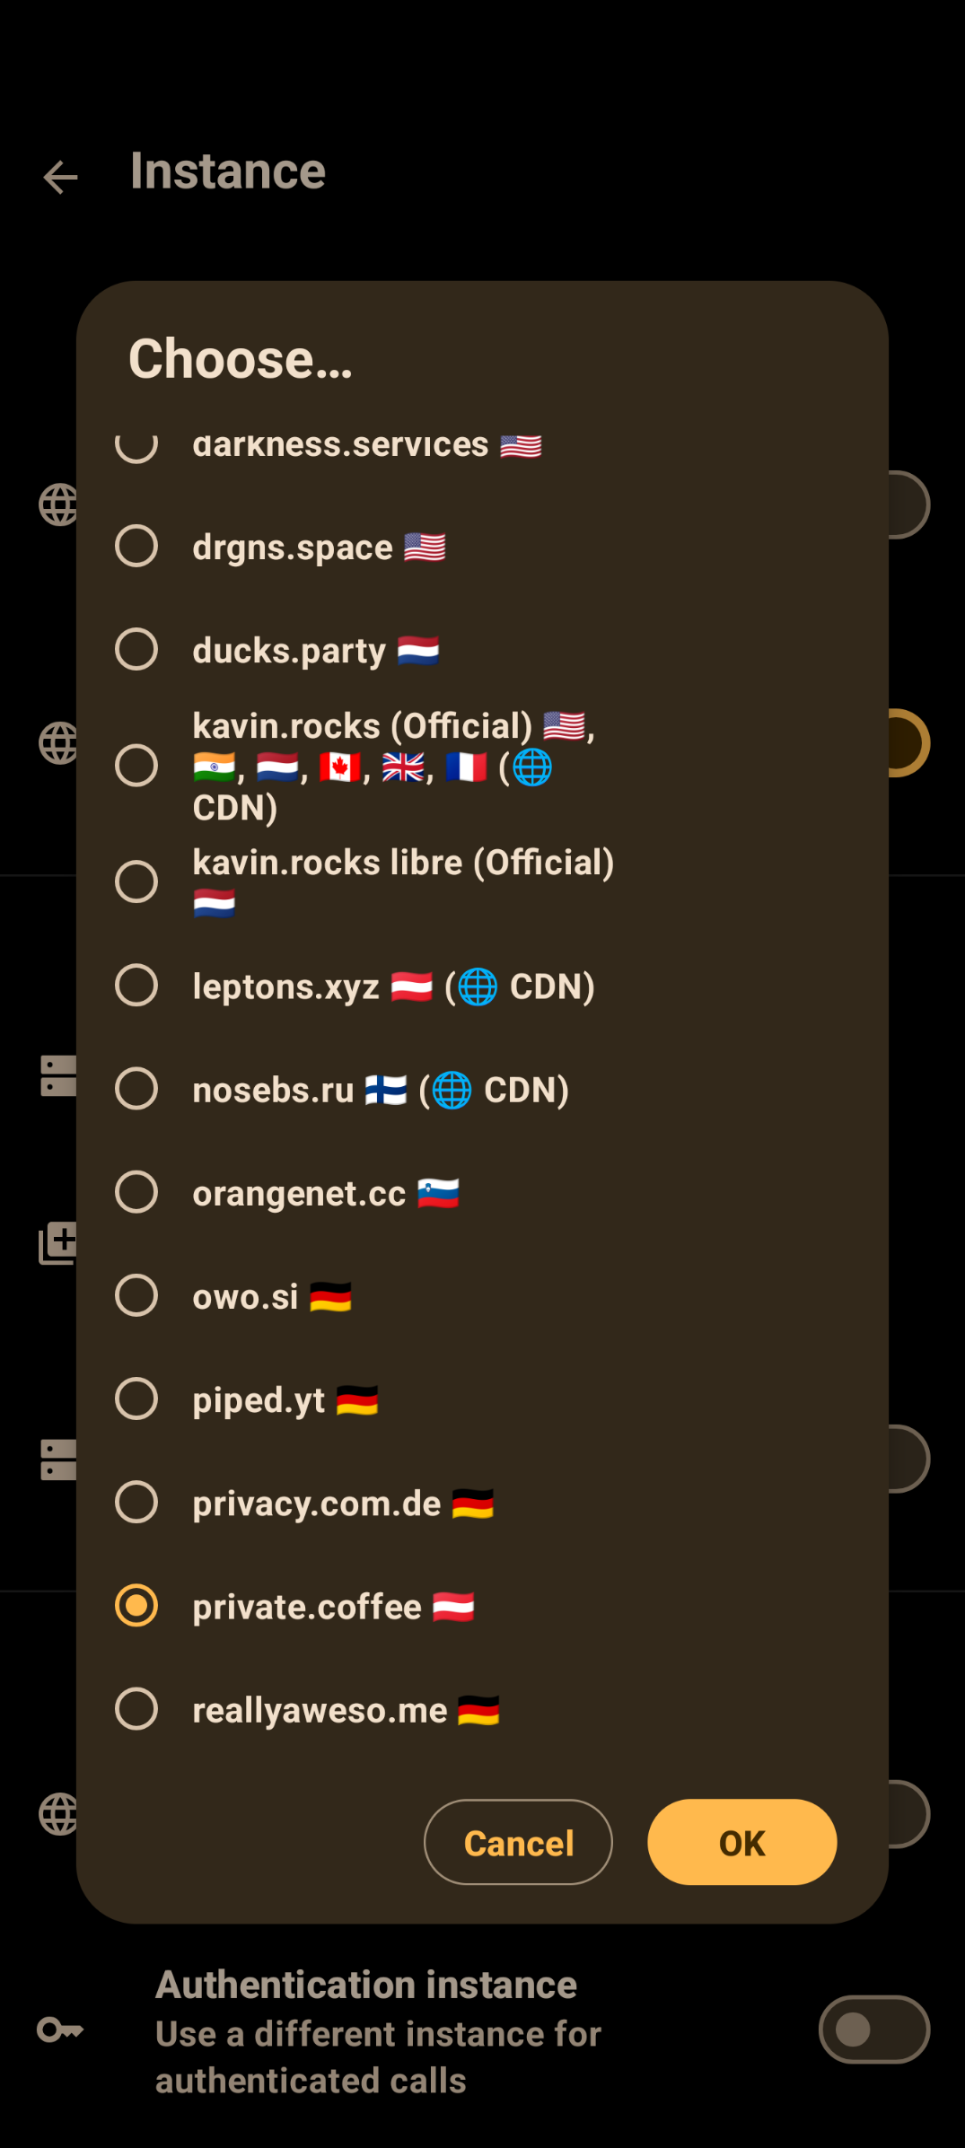Choose the nosebs.ru instance

coord(137,1089)
